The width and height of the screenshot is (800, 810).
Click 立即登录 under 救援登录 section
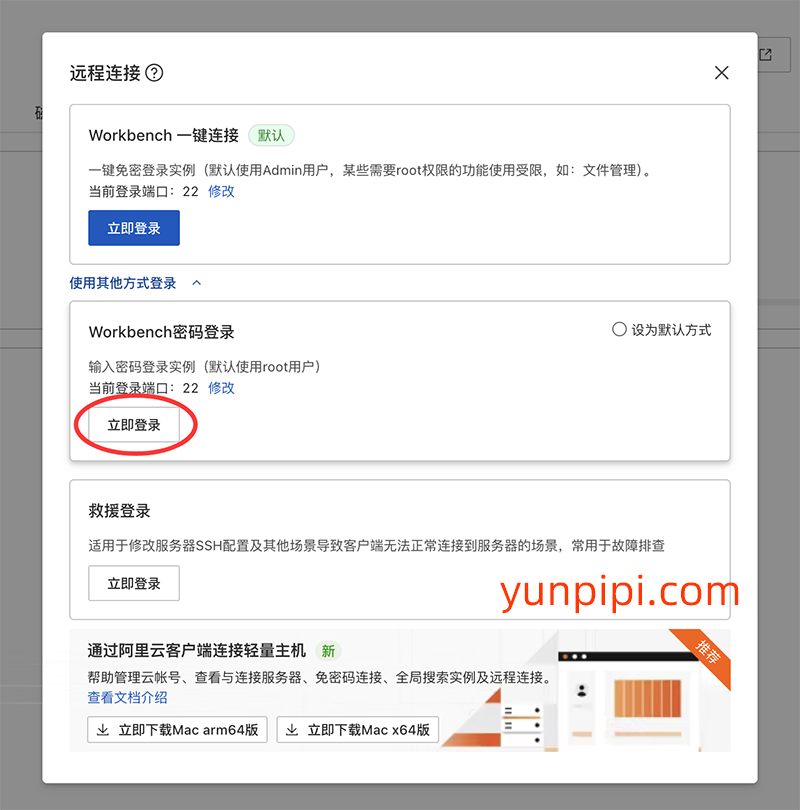tap(133, 583)
